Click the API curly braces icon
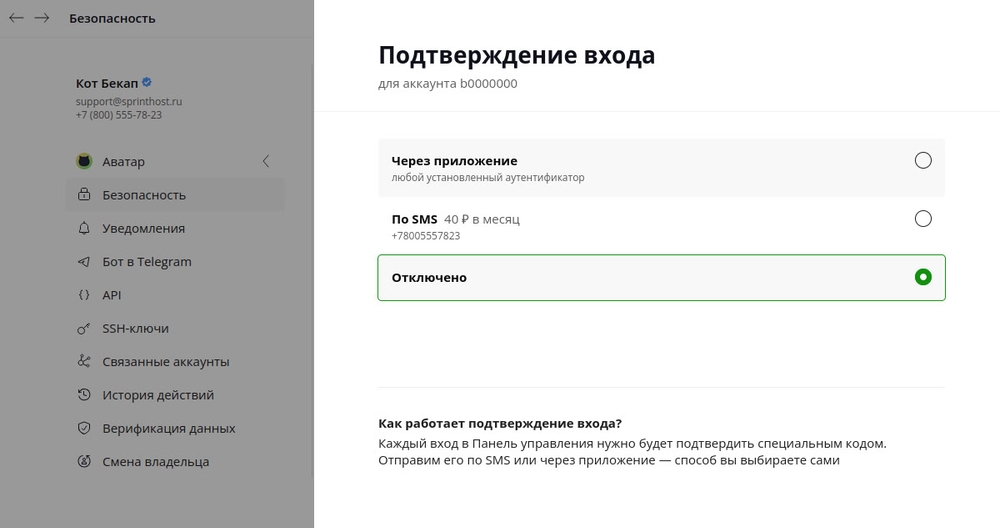Viewport: 1000px width, 528px height. [85, 295]
